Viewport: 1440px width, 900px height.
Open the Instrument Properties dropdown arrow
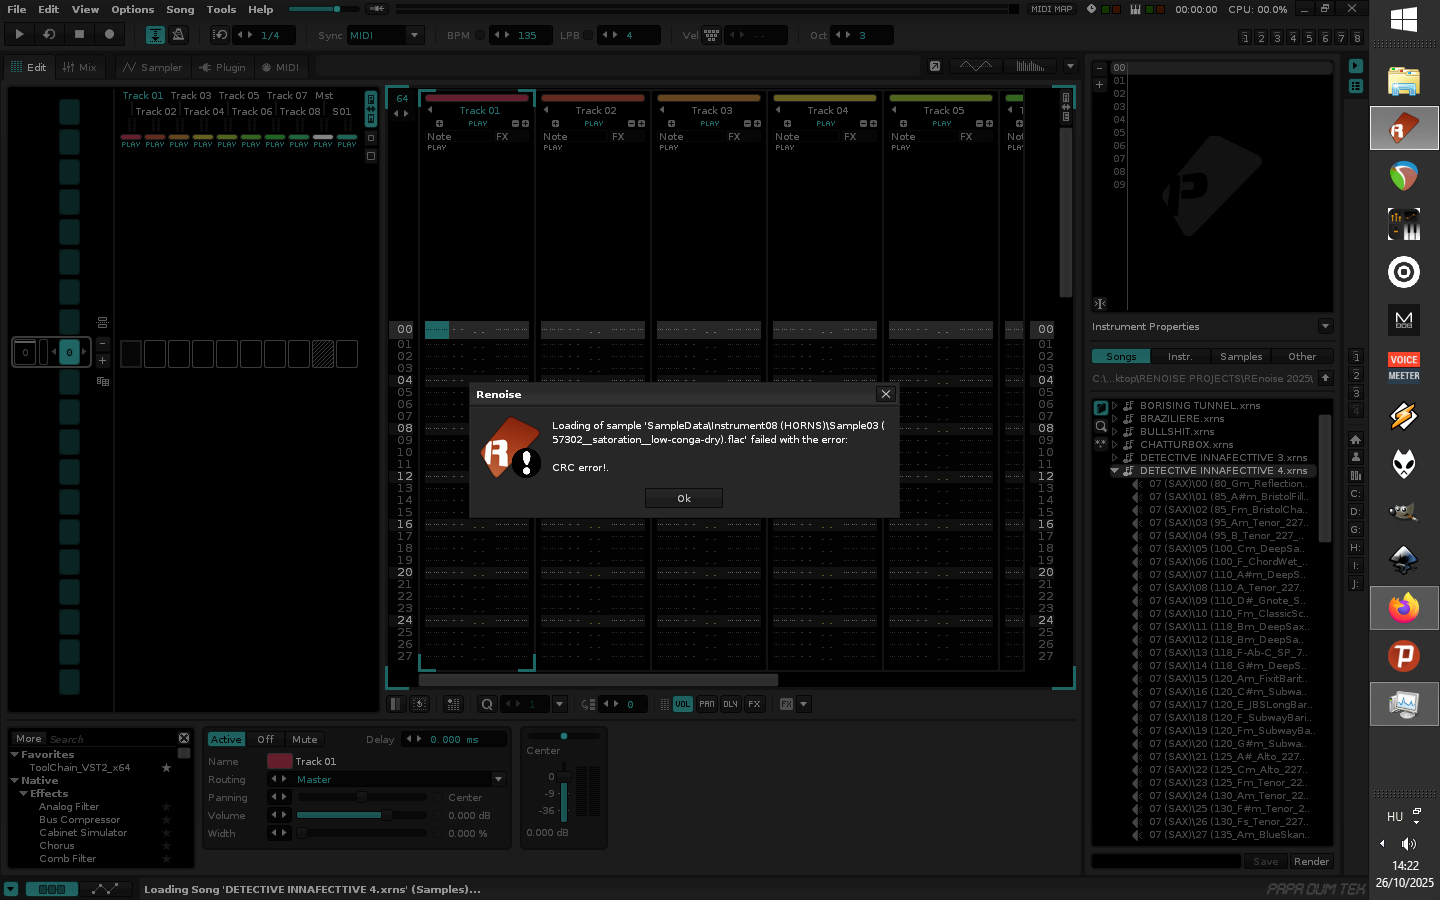(1325, 326)
